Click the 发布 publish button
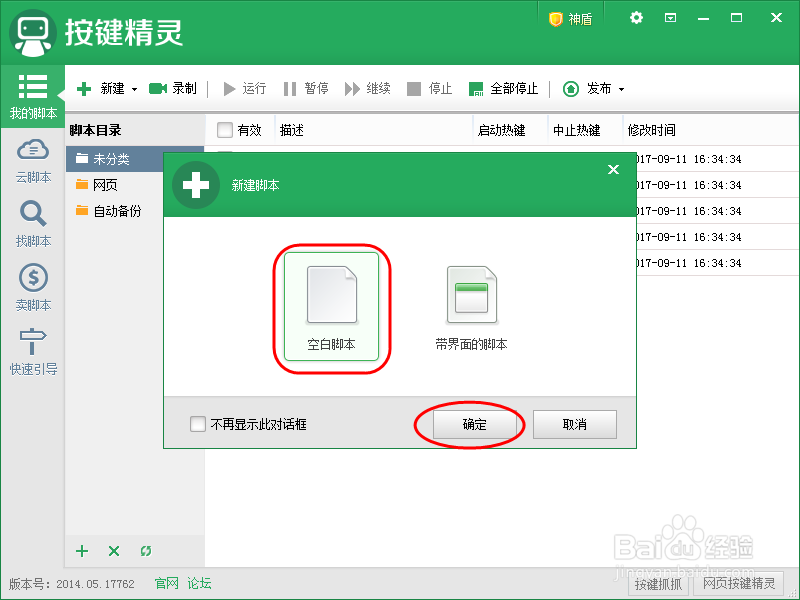This screenshot has height=600, width=800. tap(587, 89)
